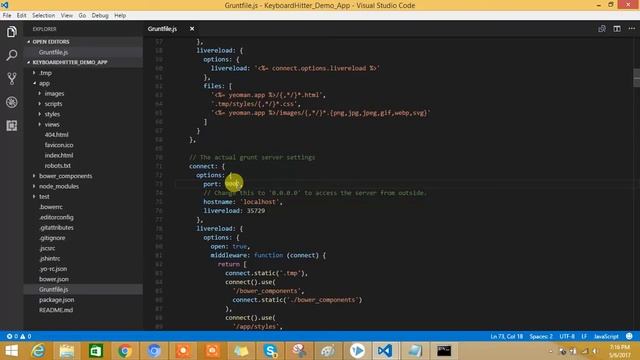Open the Search view in activity bar
Viewport: 640px width, 360px height.
(x=11, y=55)
